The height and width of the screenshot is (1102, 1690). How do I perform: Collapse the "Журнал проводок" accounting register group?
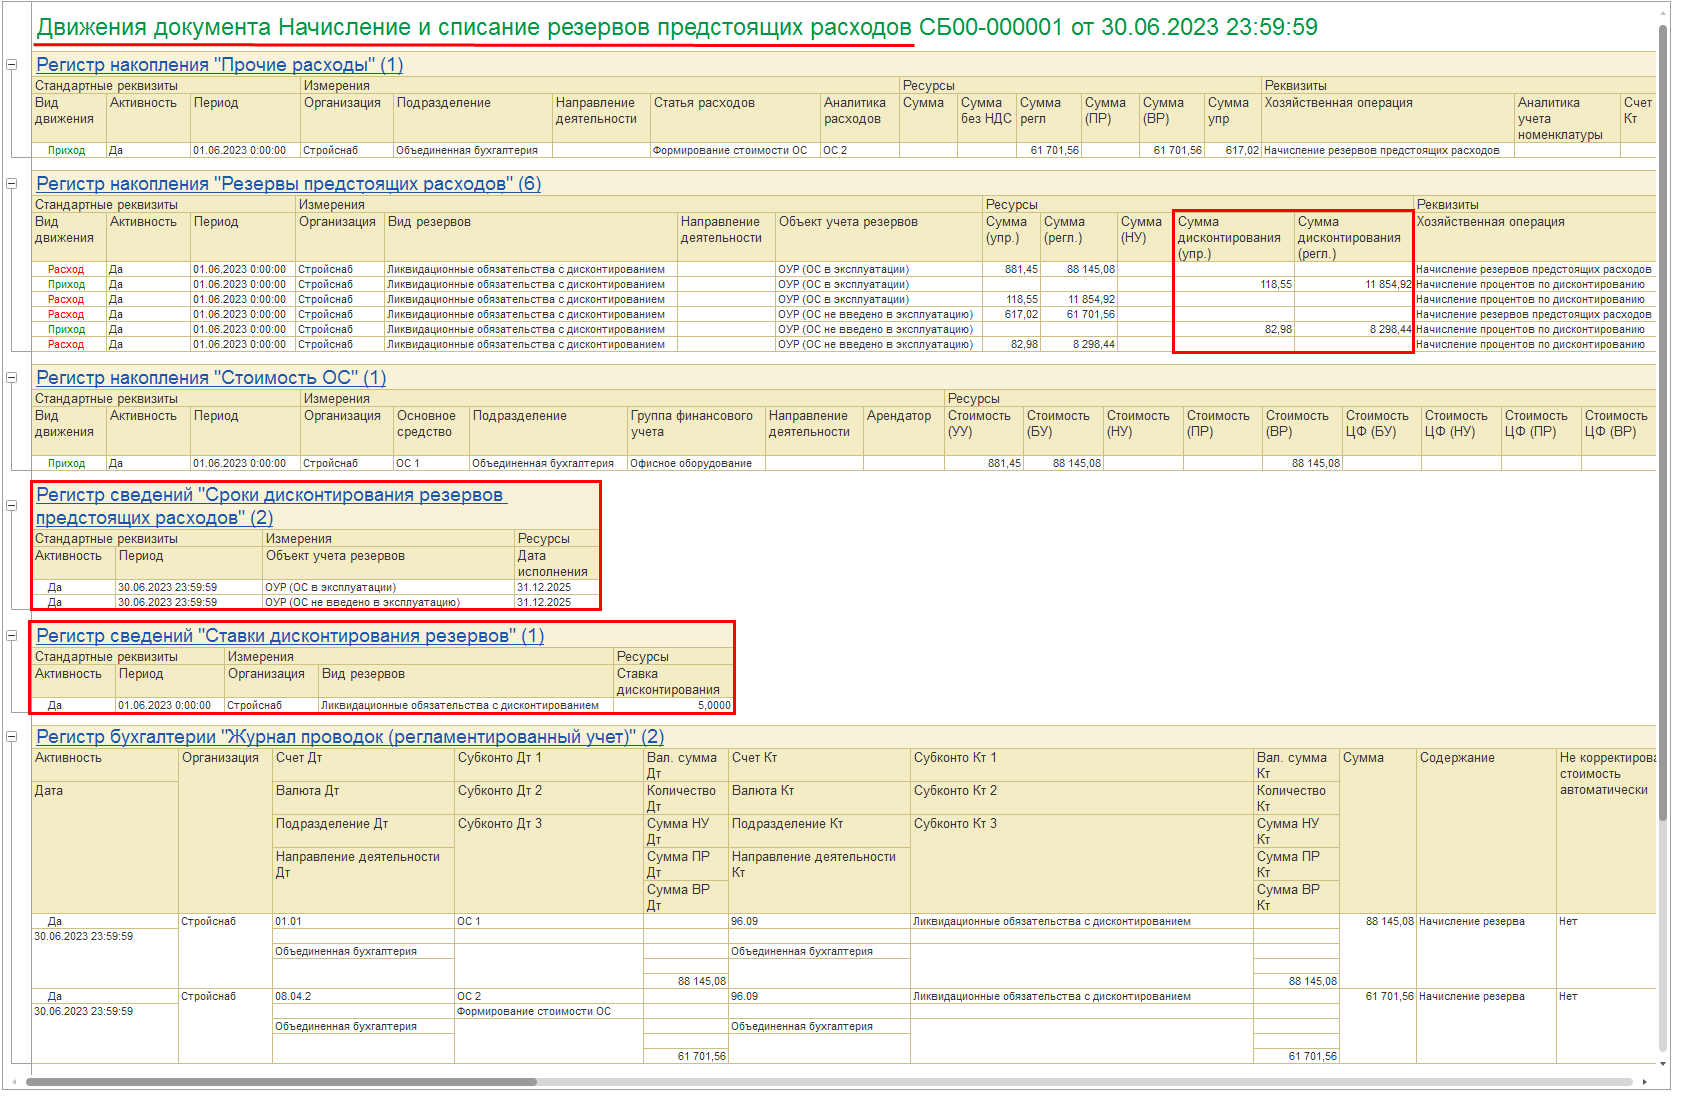(12, 737)
